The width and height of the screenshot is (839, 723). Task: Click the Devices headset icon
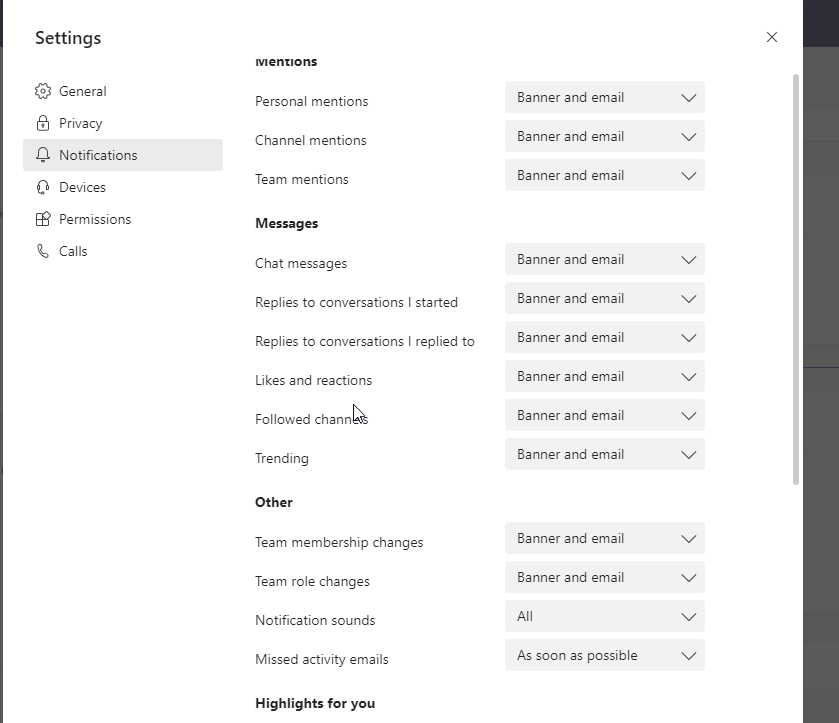pos(42,187)
